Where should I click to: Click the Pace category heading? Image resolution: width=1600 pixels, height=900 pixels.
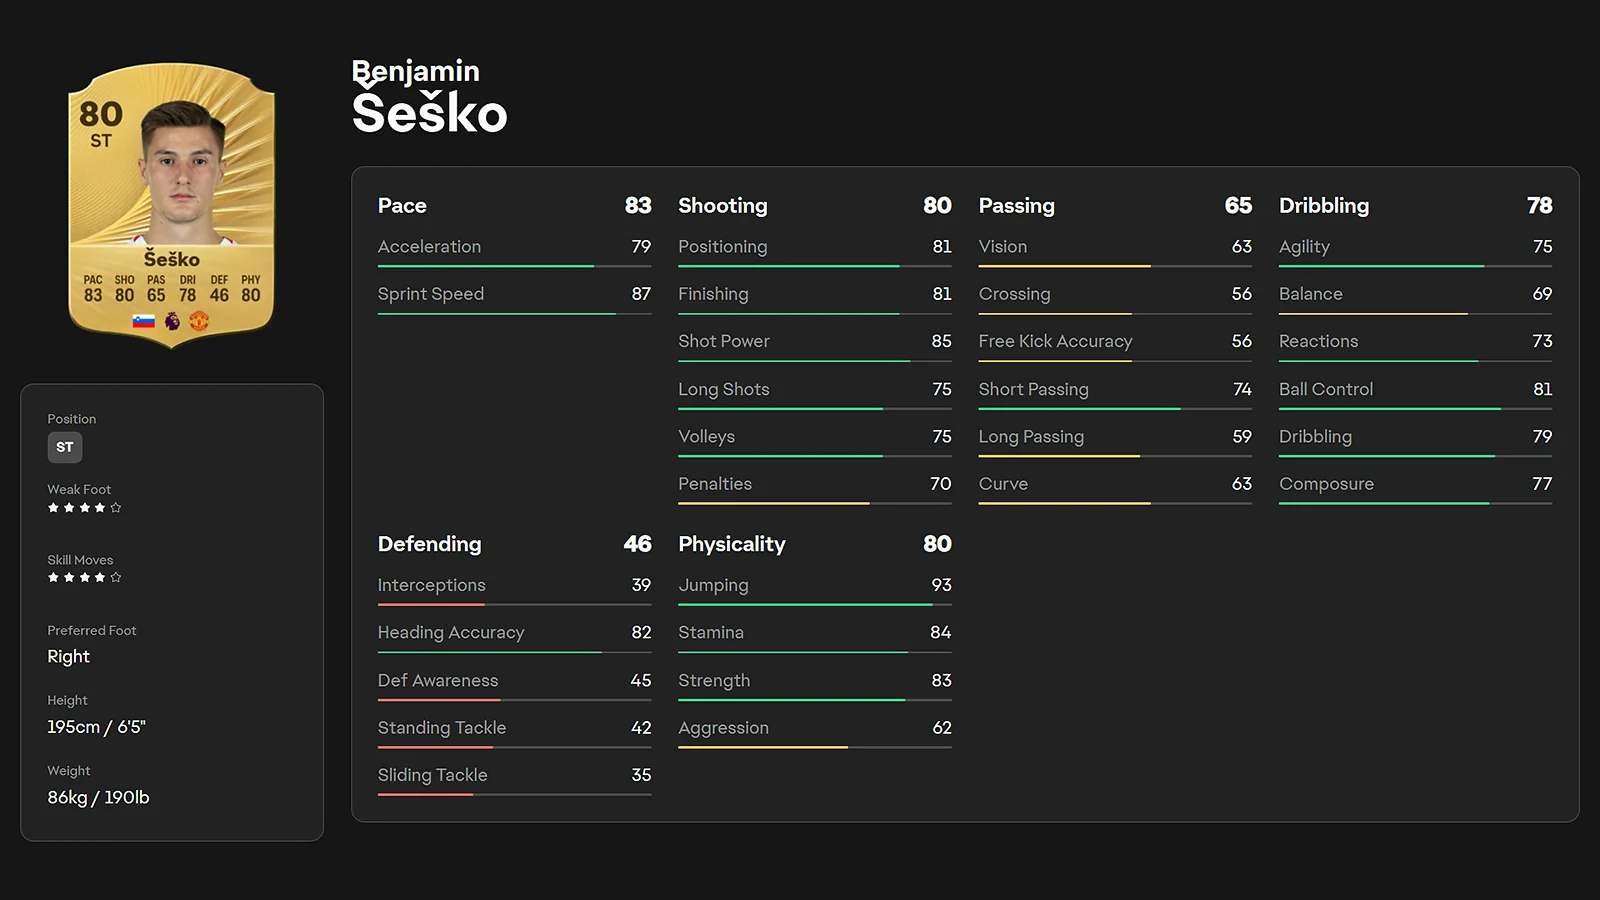(x=402, y=206)
